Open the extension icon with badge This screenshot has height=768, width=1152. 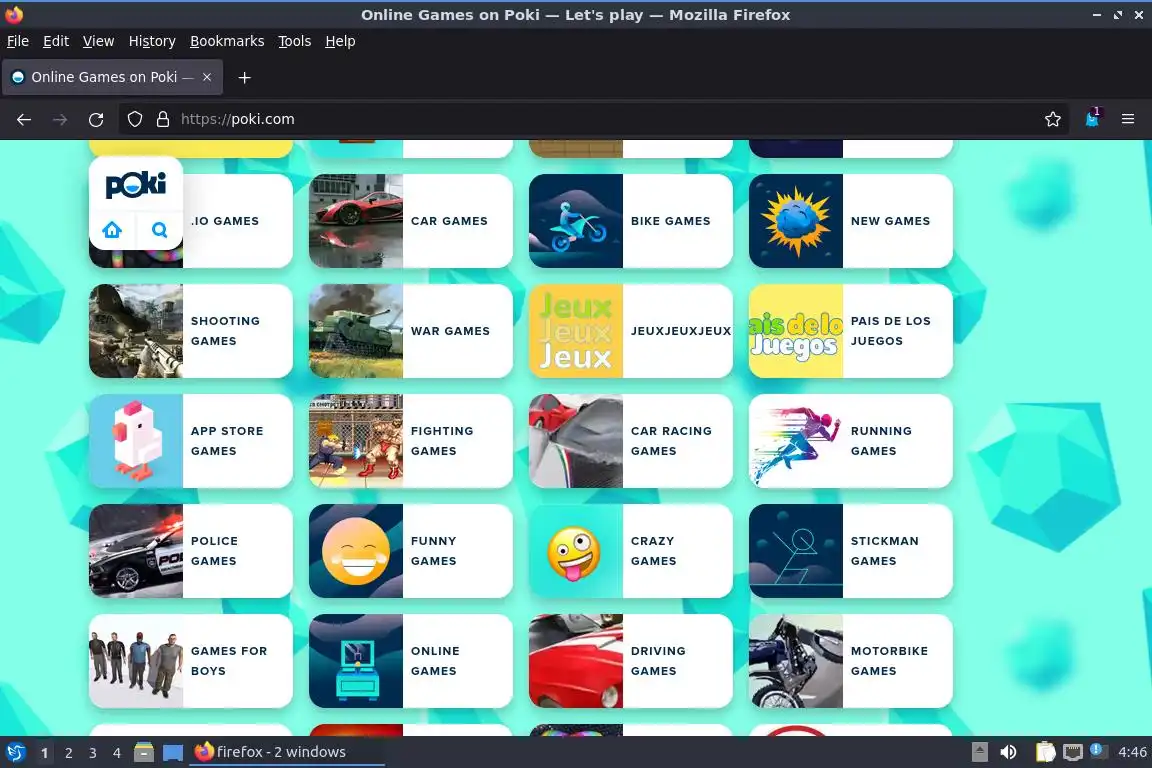(x=1092, y=118)
